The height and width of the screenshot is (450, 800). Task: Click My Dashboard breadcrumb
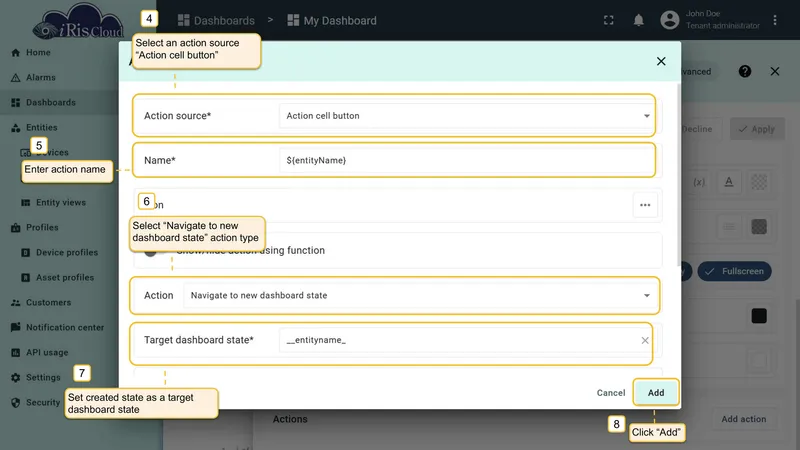[332, 20]
